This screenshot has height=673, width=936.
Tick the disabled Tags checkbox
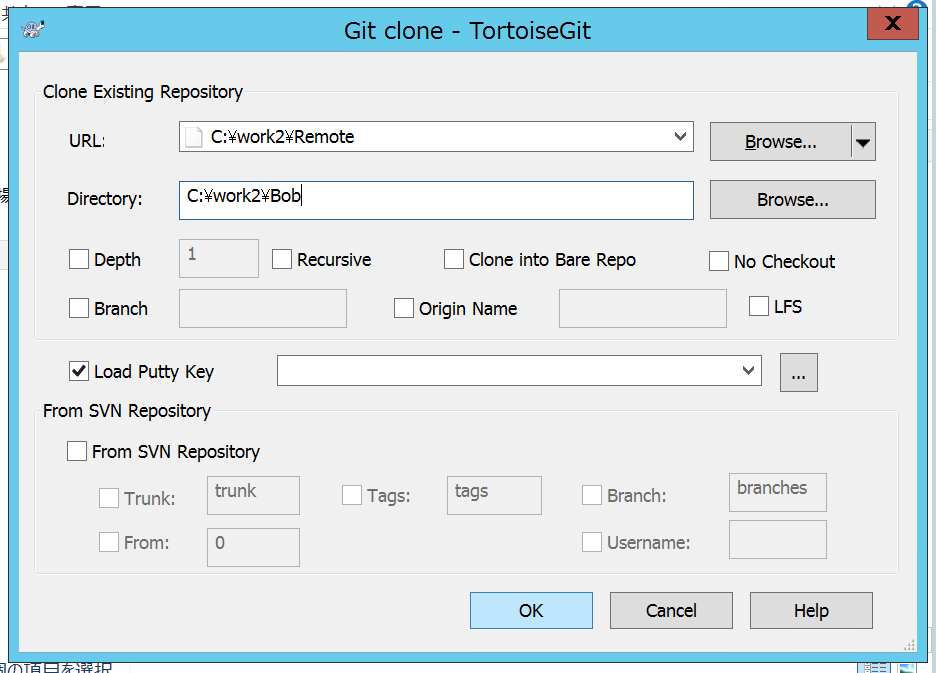352,494
